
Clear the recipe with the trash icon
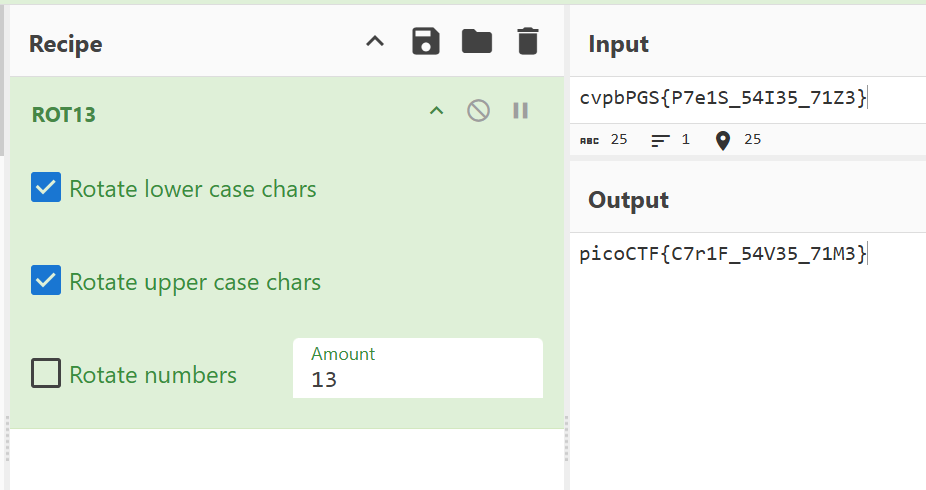click(527, 42)
